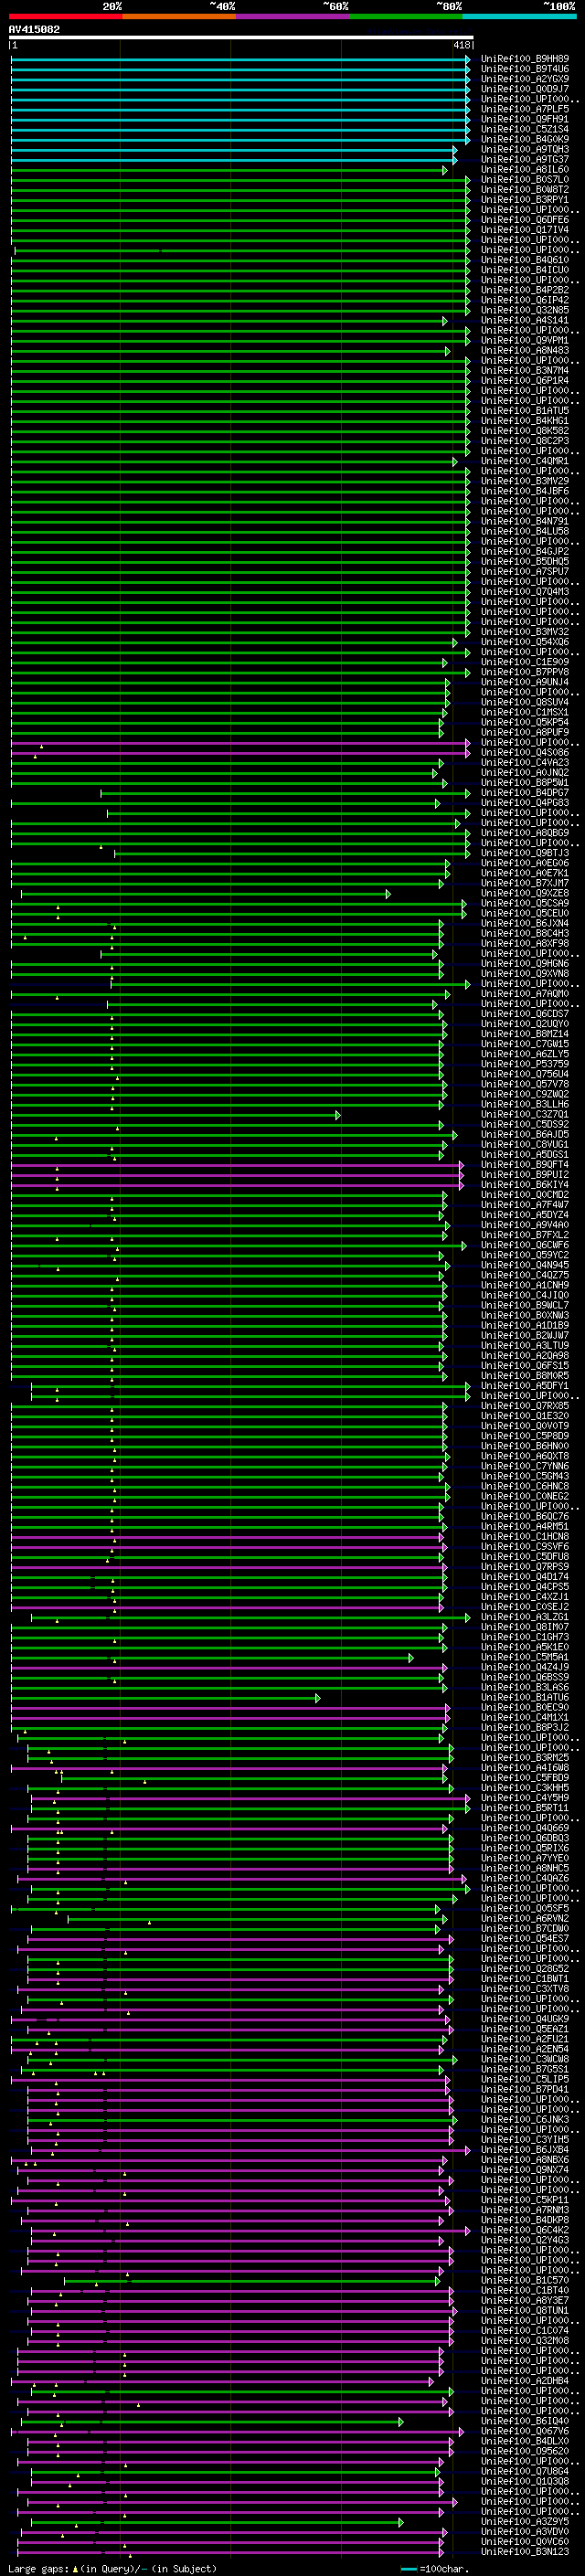The width and height of the screenshot is (585, 2576).
Task: Click hit label UniRef100_B3N7M4
Action: pyautogui.click(x=525, y=370)
